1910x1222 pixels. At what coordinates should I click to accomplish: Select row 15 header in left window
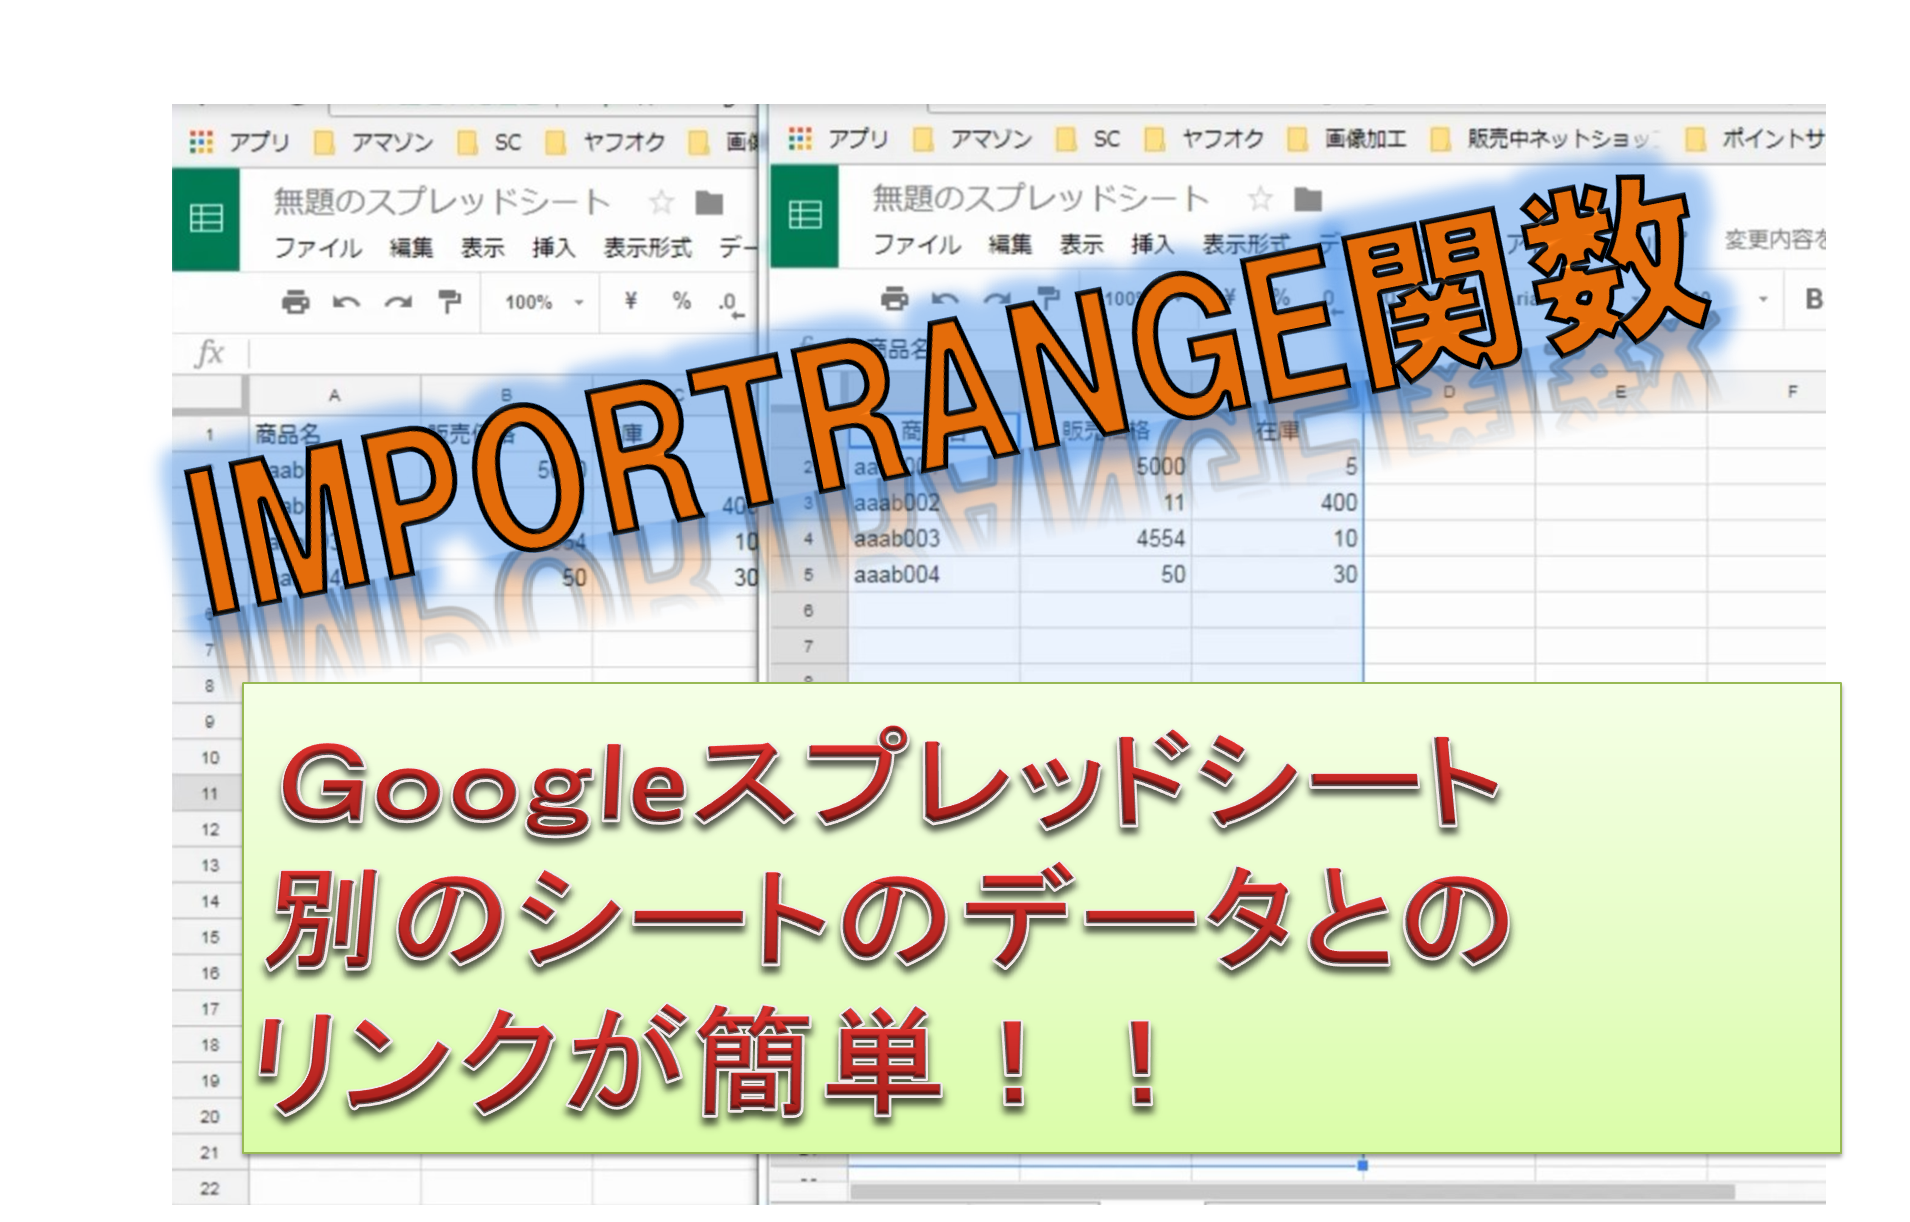(x=210, y=937)
